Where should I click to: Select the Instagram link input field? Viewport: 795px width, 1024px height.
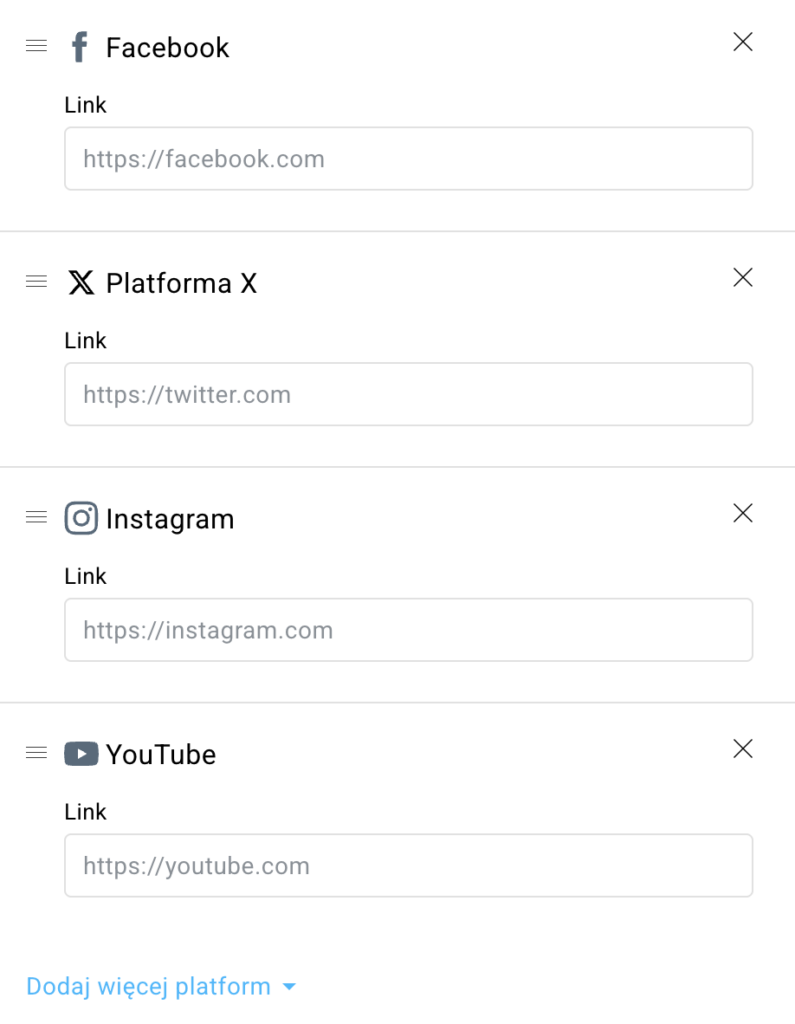[408, 630]
